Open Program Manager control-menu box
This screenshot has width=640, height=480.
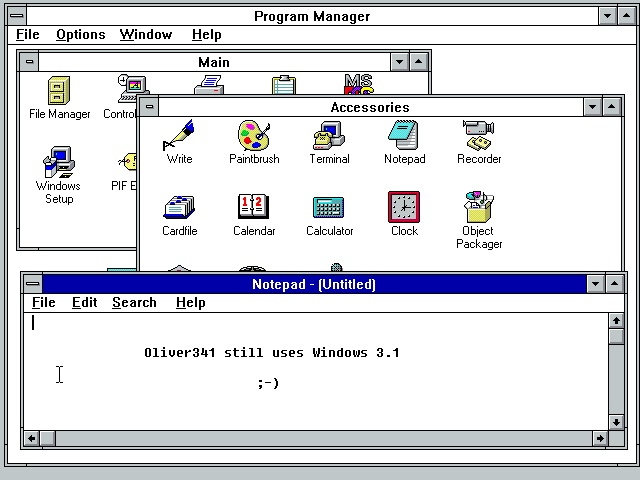point(17,16)
